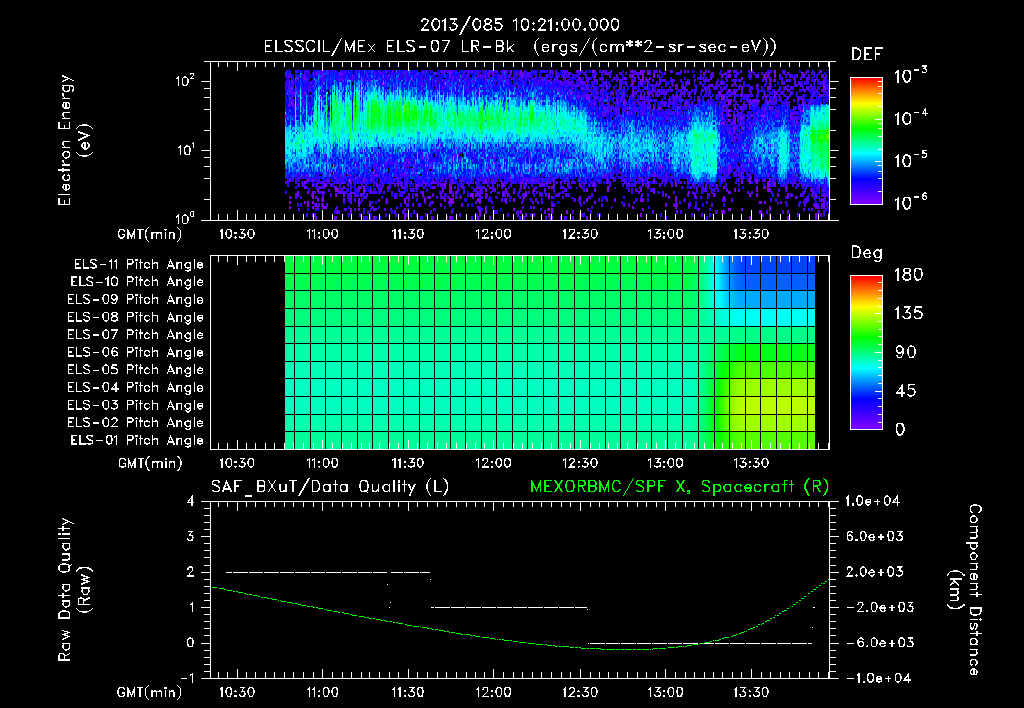Select the ELS-11 Pitch Angle row label
The width and height of the screenshot is (1024, 708).
point(138,265)
